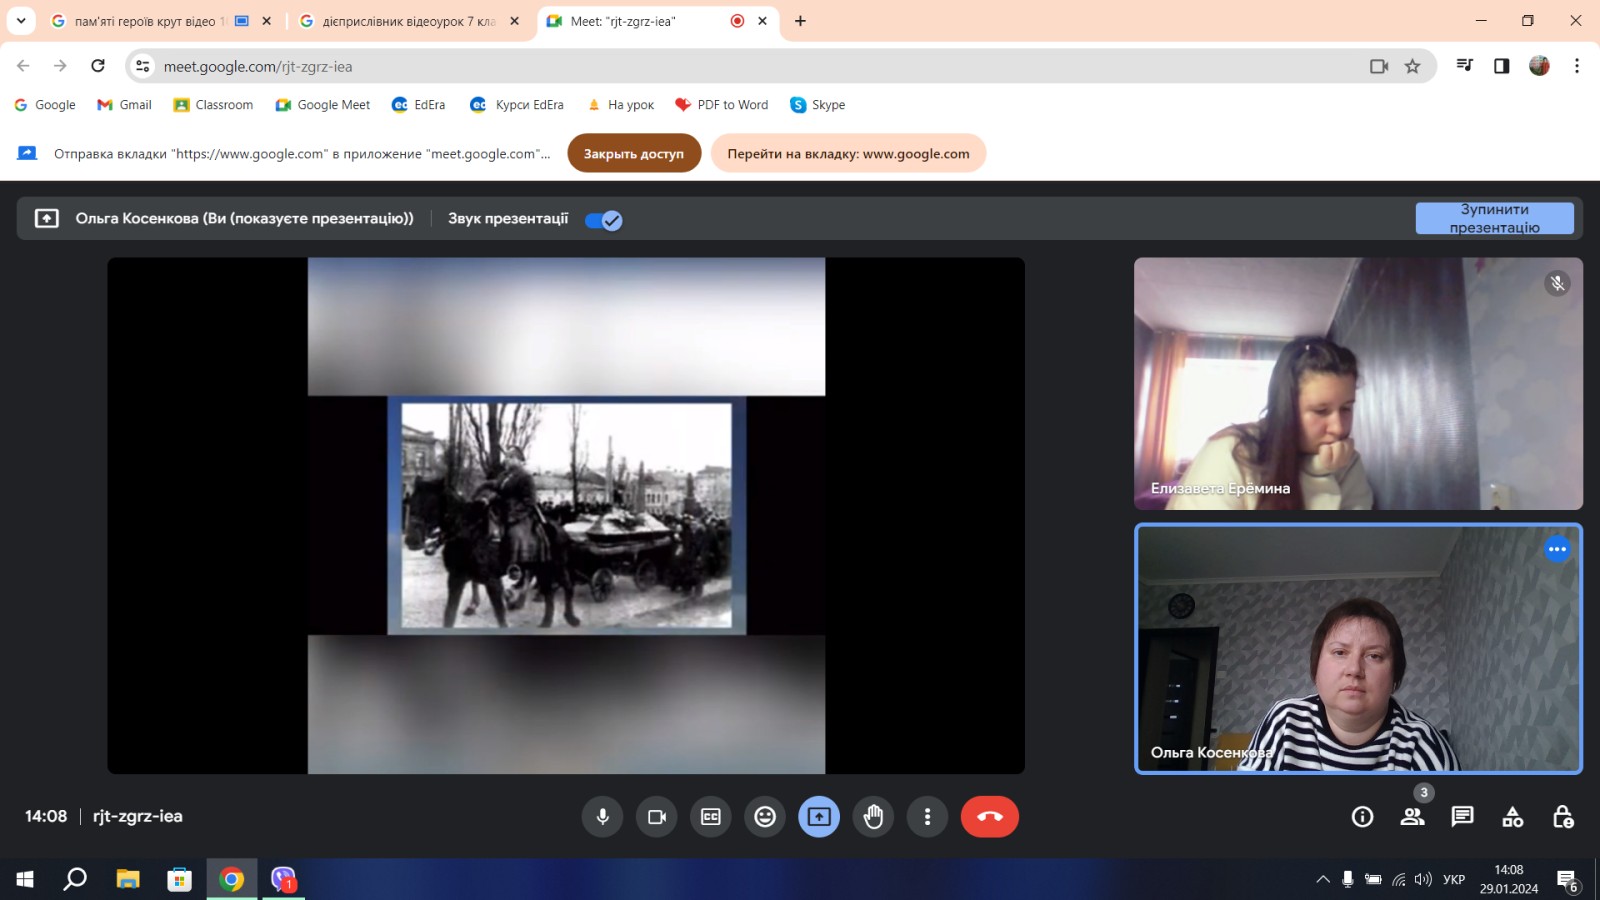Open tile options on Ольга Косенкова video
This screenshot has height=900, width=1600.
click(1557, 549)
